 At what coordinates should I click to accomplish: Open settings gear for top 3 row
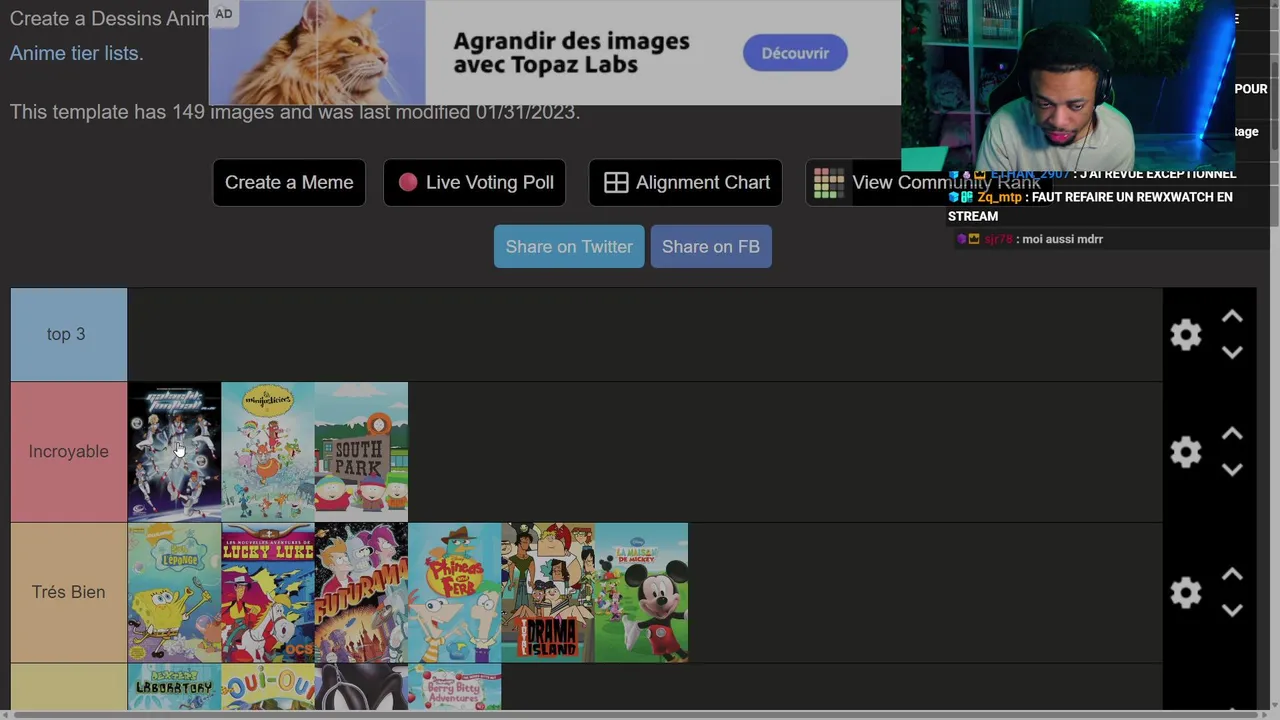1185,334
